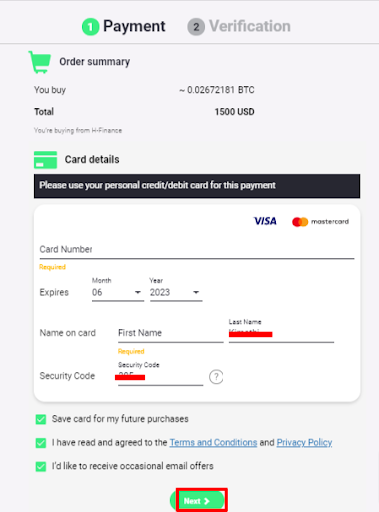Screen dimensions: 379x512
Task: Open the expiry Month dropdown
Action: 118,293
